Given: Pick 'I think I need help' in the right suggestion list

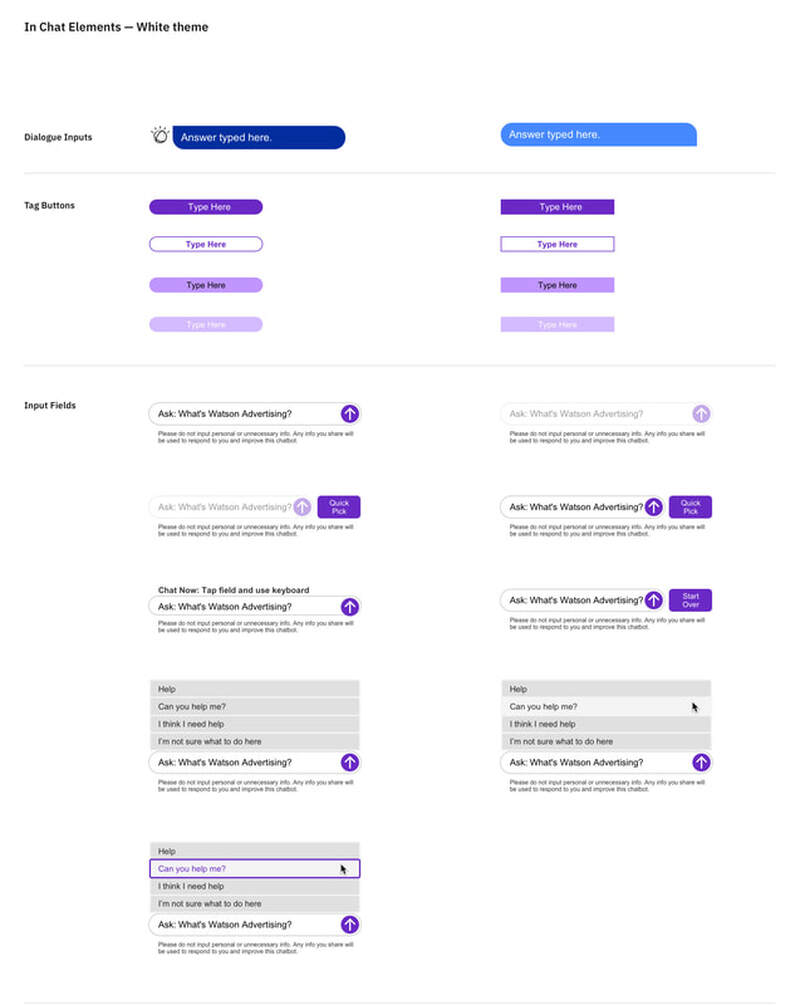Looking at the screenshot, I should (x=606, y=724).
